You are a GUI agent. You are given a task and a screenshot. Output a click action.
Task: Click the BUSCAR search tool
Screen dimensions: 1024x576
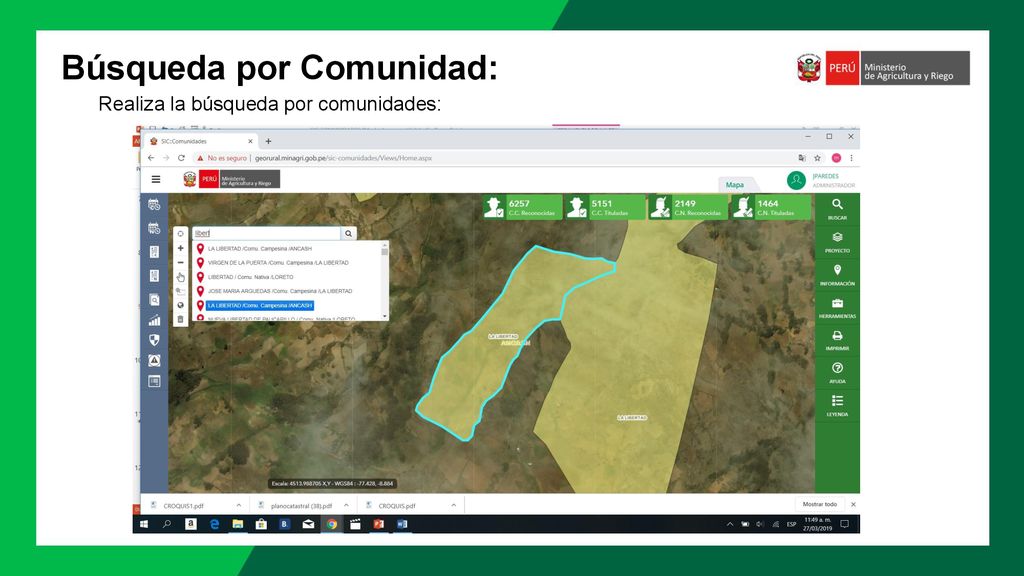[x=837, y=209]
